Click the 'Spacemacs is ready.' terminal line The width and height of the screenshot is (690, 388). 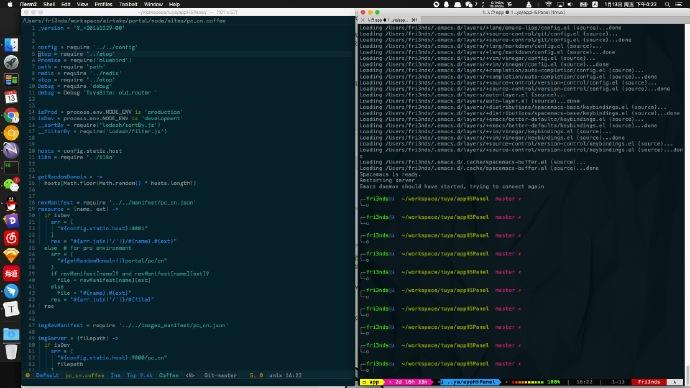(x=390, y=174)
